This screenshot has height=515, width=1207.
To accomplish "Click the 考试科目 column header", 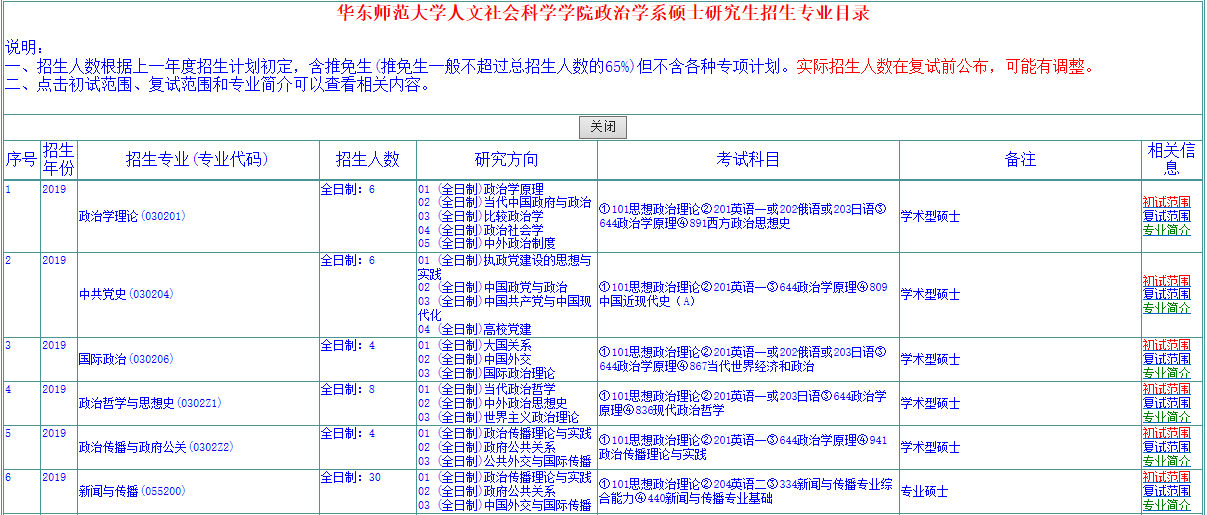I will pos(747,160).
